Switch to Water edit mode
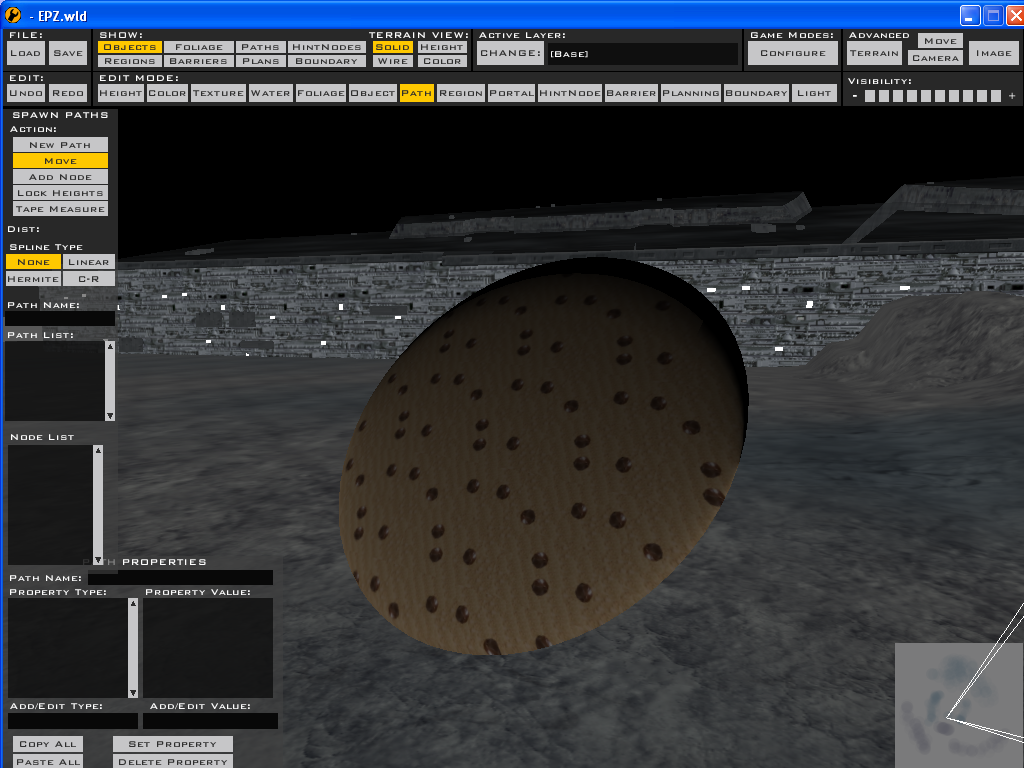Viewport: 1024px width, 768px height. point(270,93)
